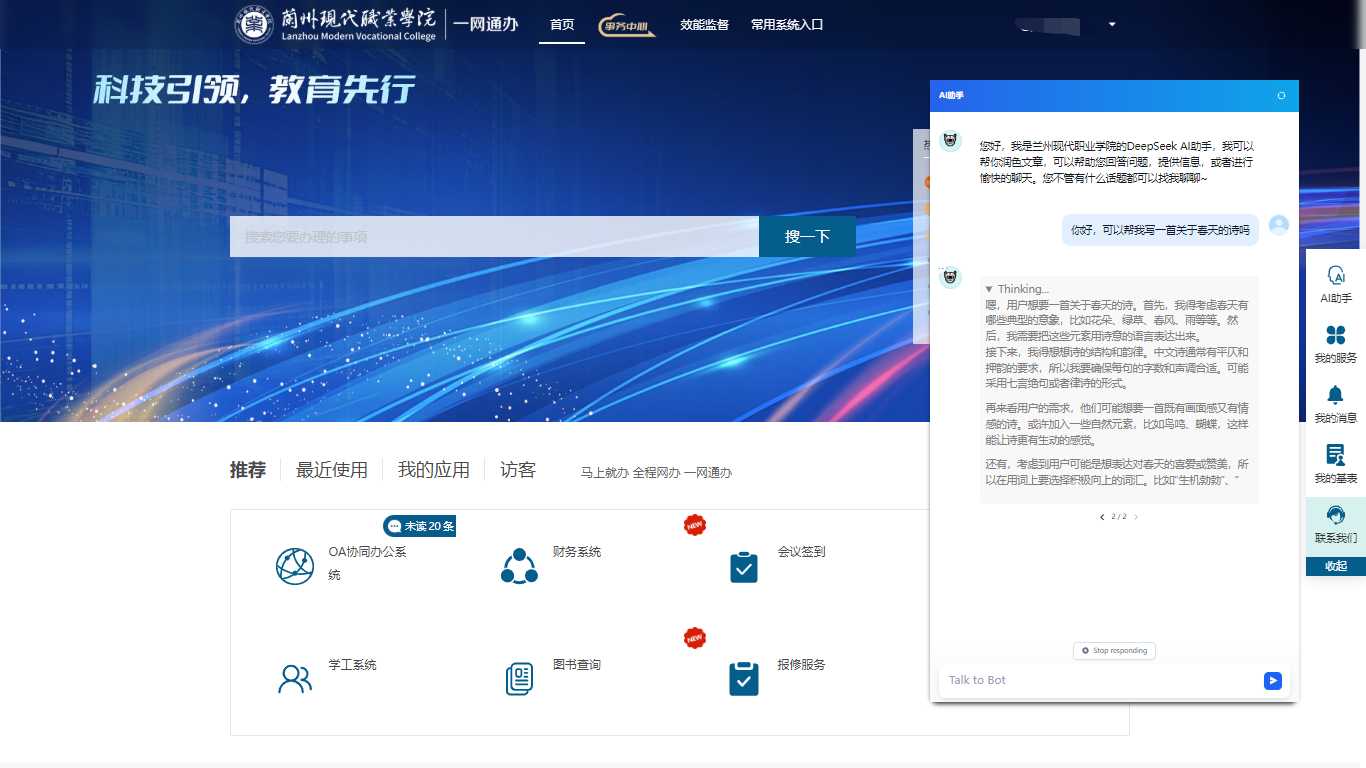The width and height of the screenshot is (1366, 768).
Task: Select the 我的应用 tab
Action: click(x=433, y=470)
